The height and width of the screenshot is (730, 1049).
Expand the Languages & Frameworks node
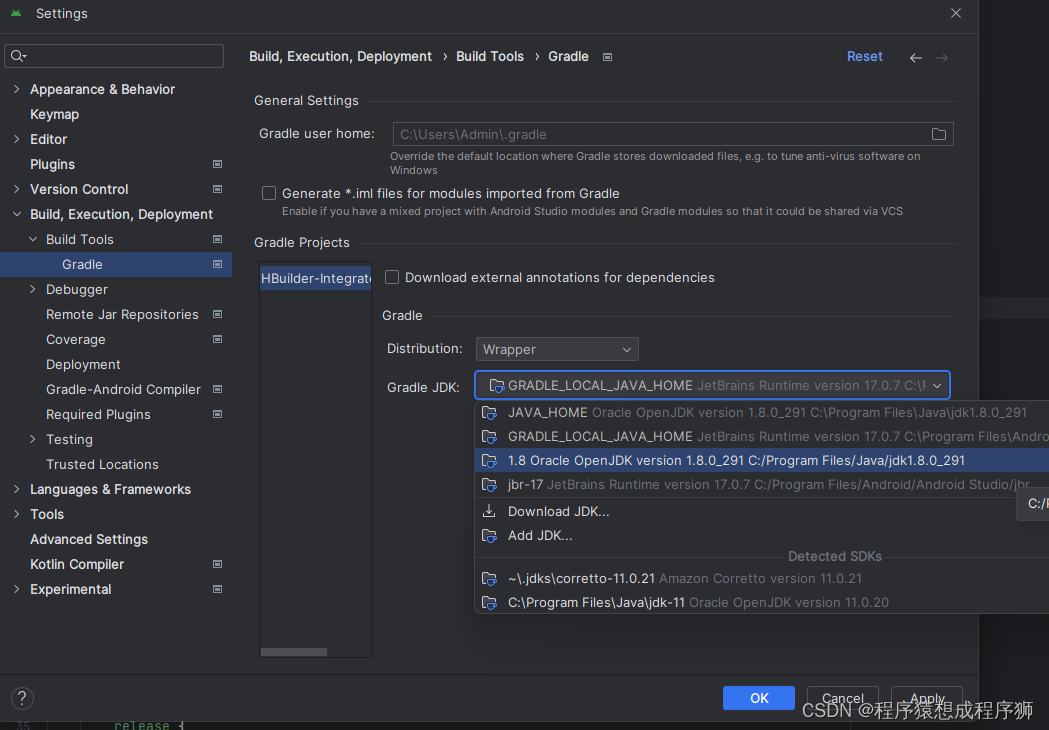pos(16,489)
